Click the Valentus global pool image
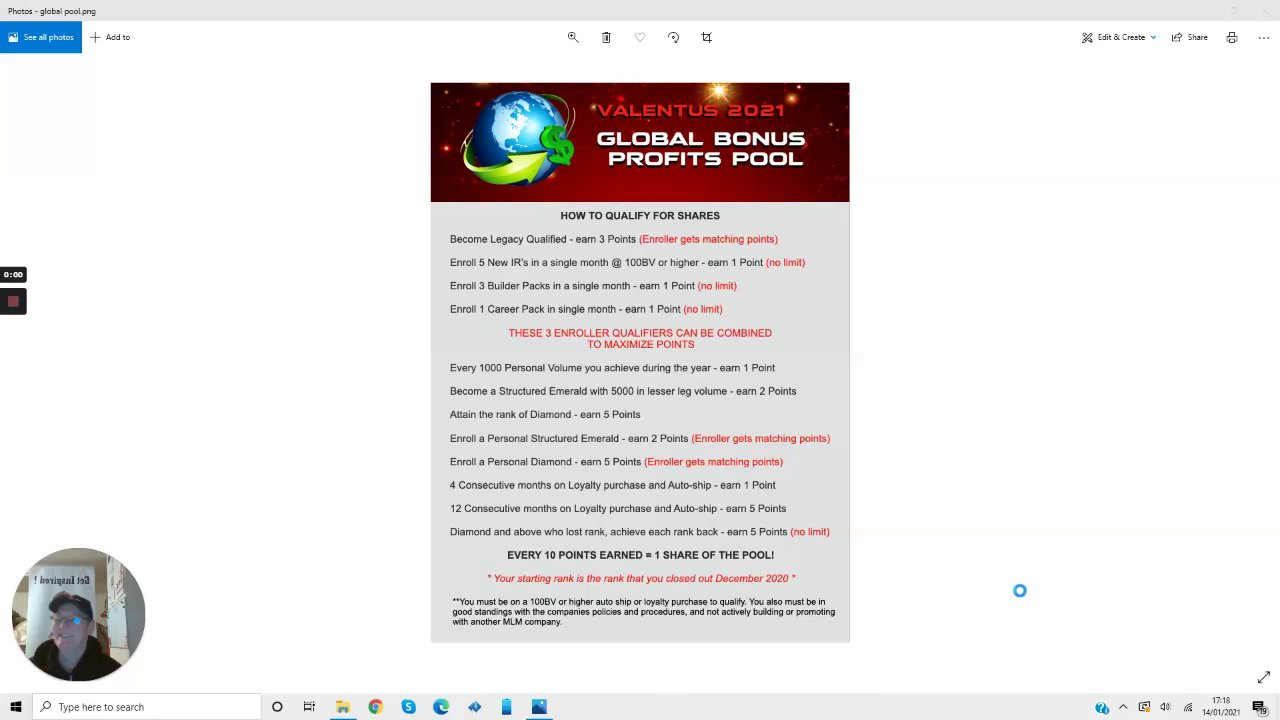The height and width of the screenshot is (720, 1280). tap(640, 362)
